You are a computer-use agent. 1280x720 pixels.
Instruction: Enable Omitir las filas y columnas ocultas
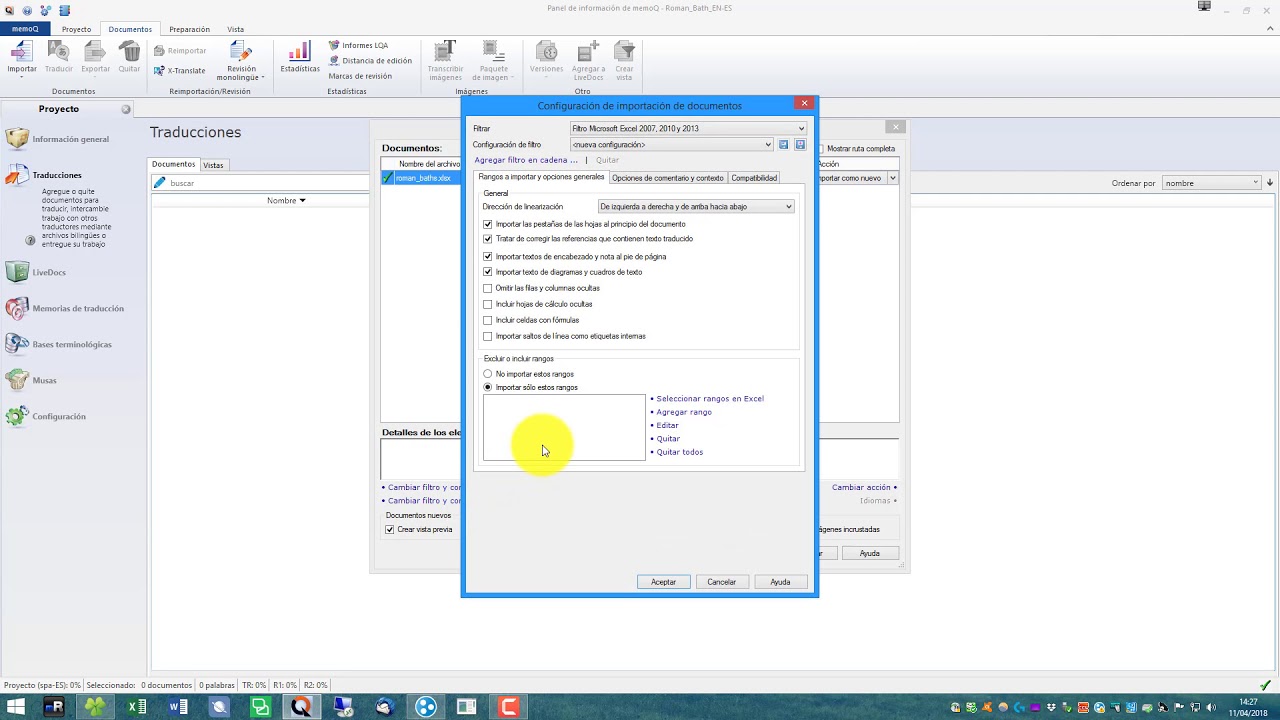coord(488,288)
